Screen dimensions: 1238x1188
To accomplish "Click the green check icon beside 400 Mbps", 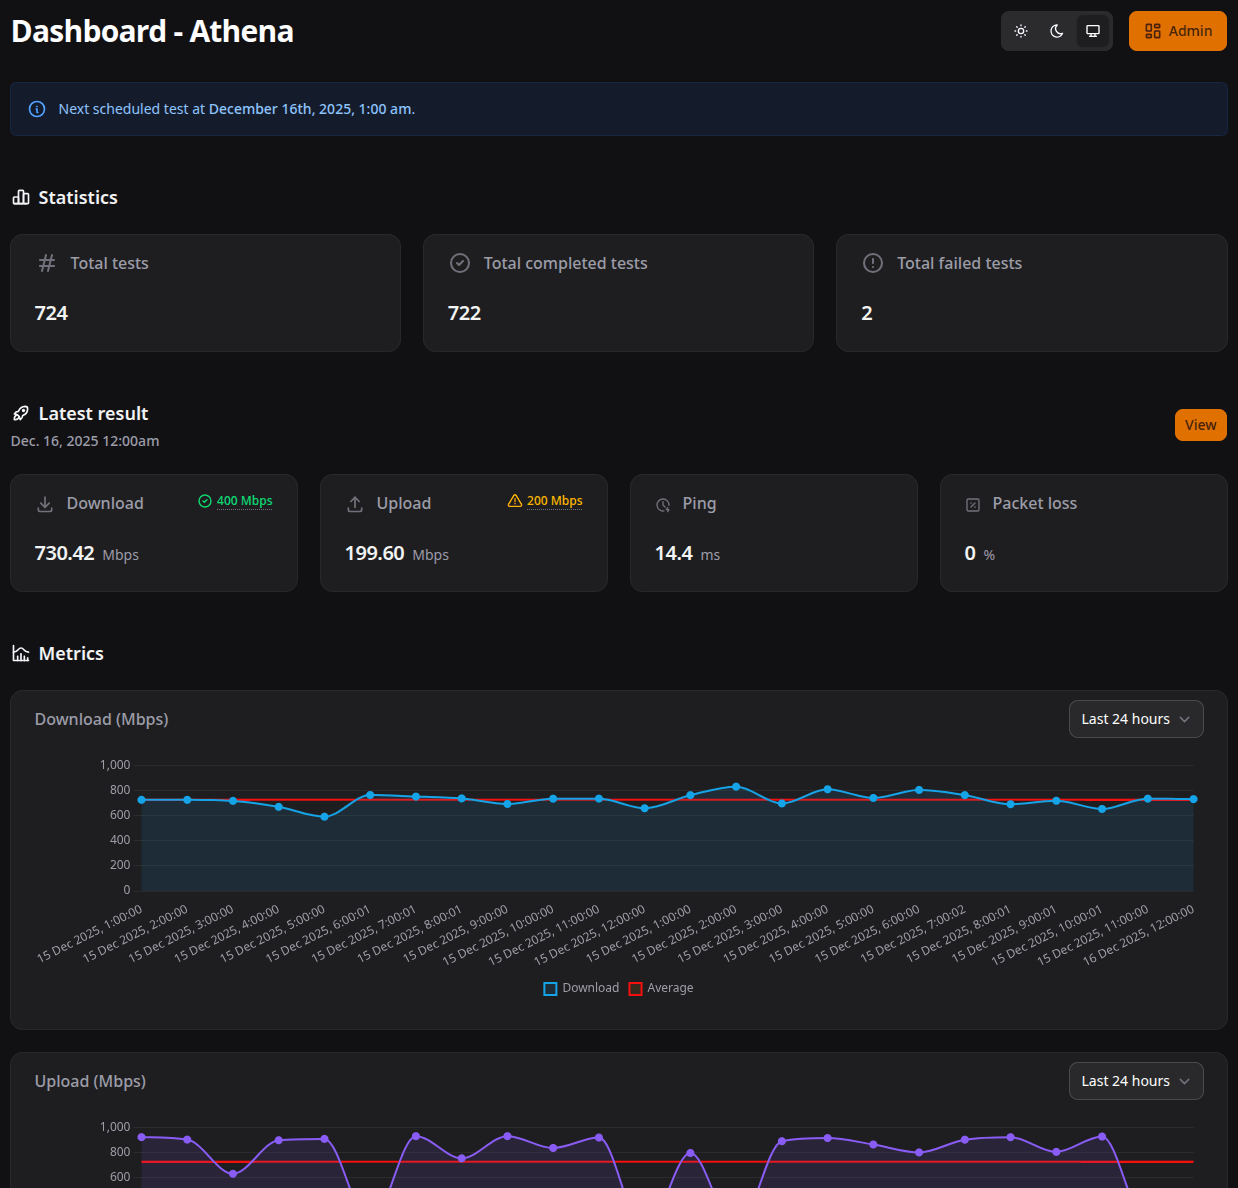I will (x=206, y=501).
